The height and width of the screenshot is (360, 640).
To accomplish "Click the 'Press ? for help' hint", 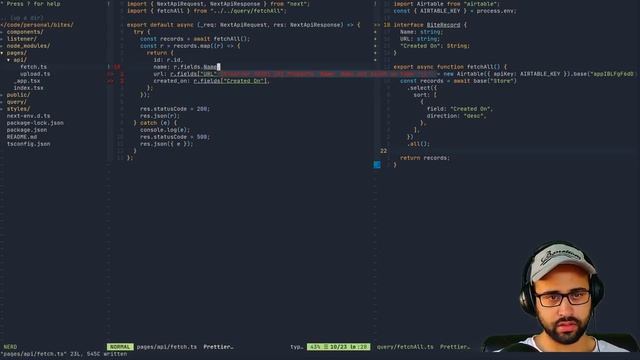I will click(33, 4).
